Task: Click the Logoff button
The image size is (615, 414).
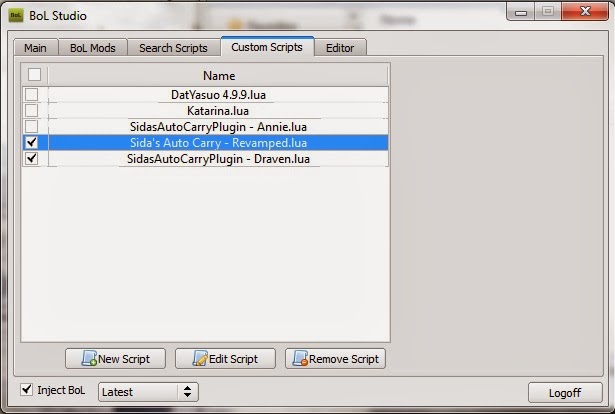Action: point(565,392)
